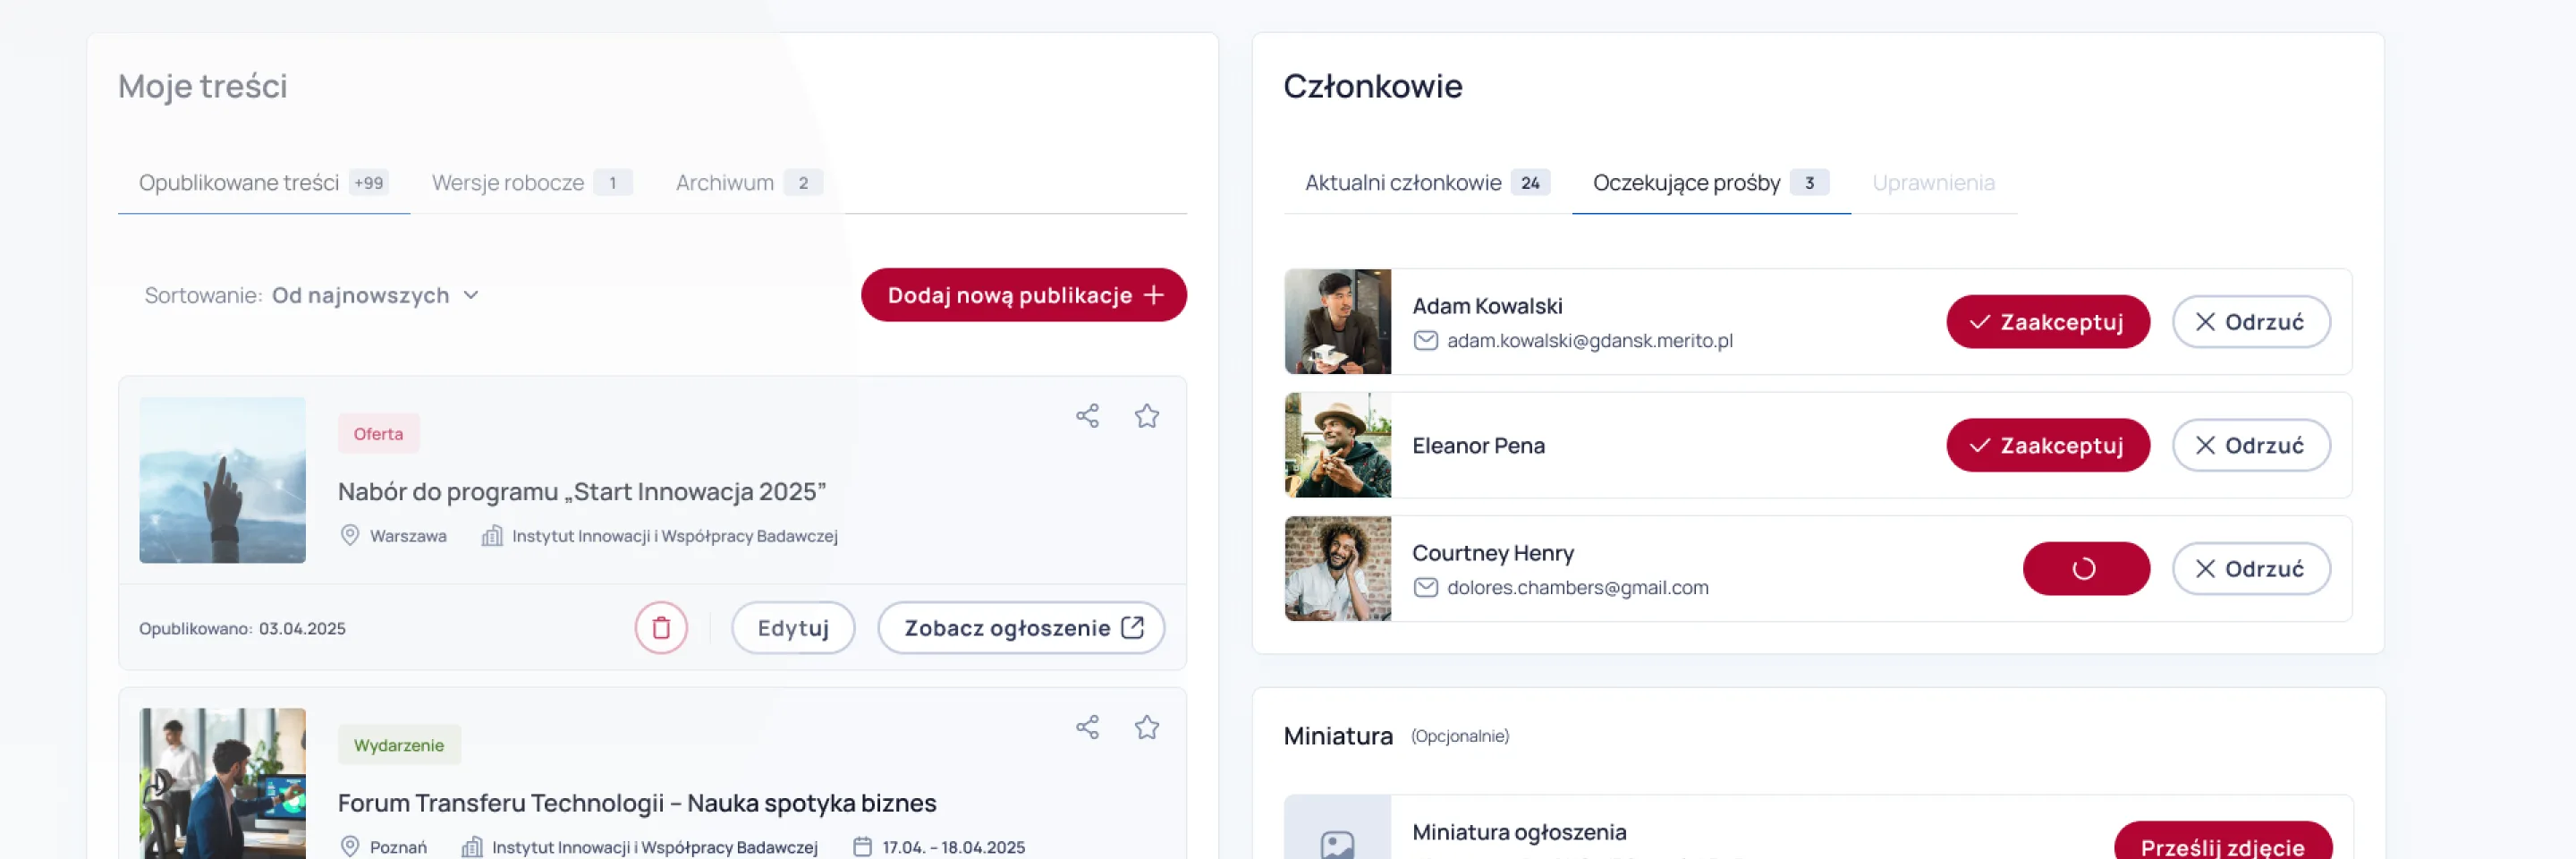
Task: Accept Eleanor Pena's membership request
Action: click(x=2047, y=446)
